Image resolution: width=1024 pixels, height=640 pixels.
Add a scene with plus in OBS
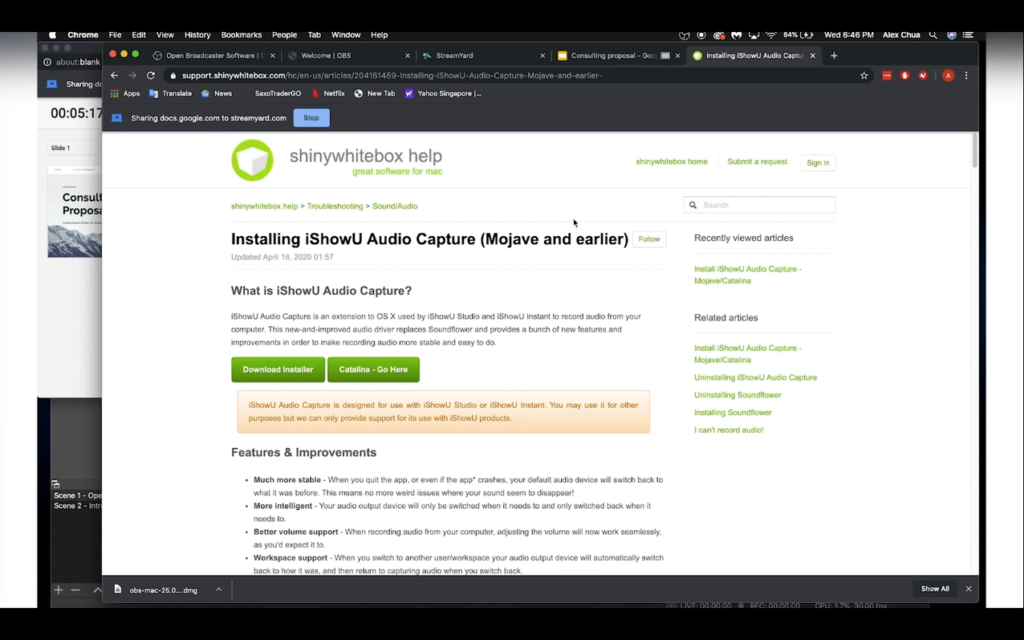click(x=58, y=590)
